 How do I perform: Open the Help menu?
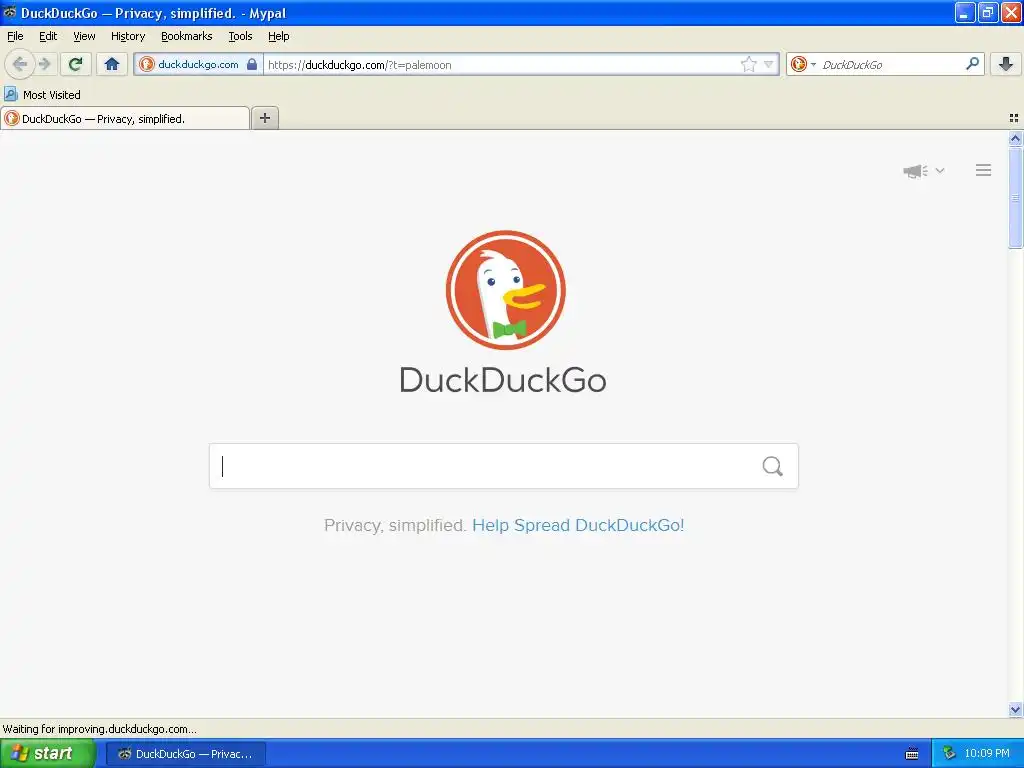coord(278,36)
